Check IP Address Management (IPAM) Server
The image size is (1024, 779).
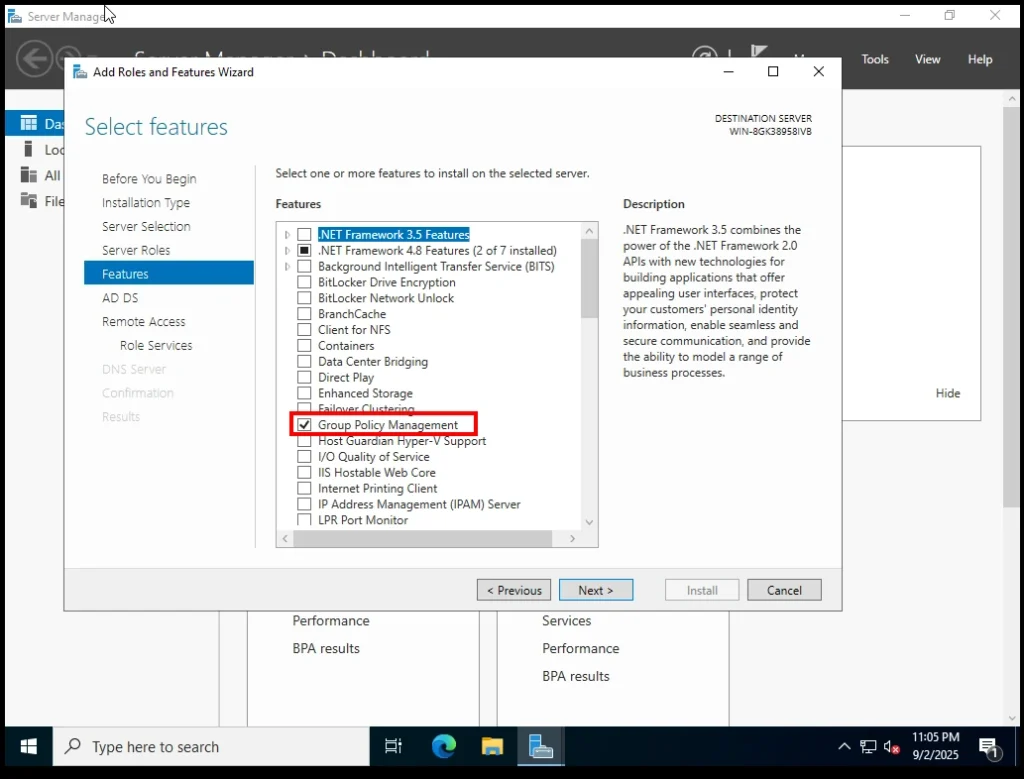point(304,504)
